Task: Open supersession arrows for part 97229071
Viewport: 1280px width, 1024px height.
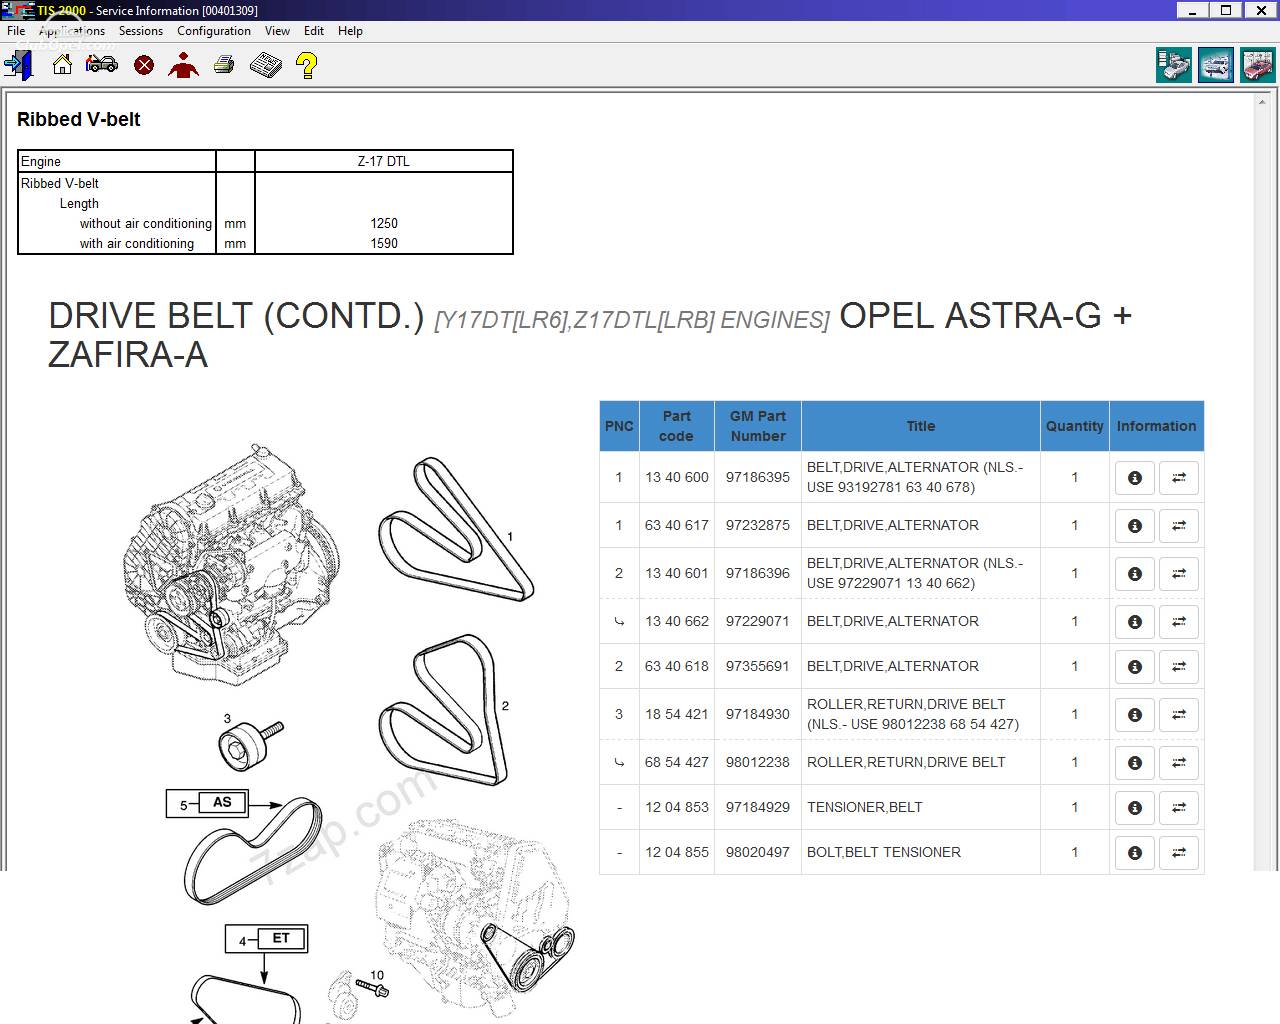Action: click(1179, 622)
